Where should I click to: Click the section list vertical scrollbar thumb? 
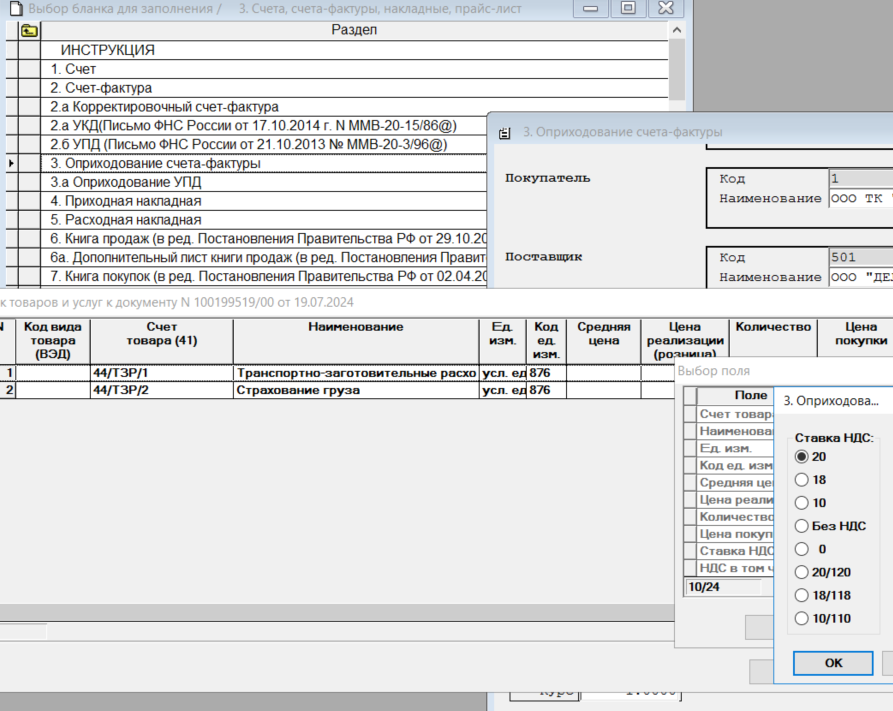pyautogui.click(x=677, y=70)
